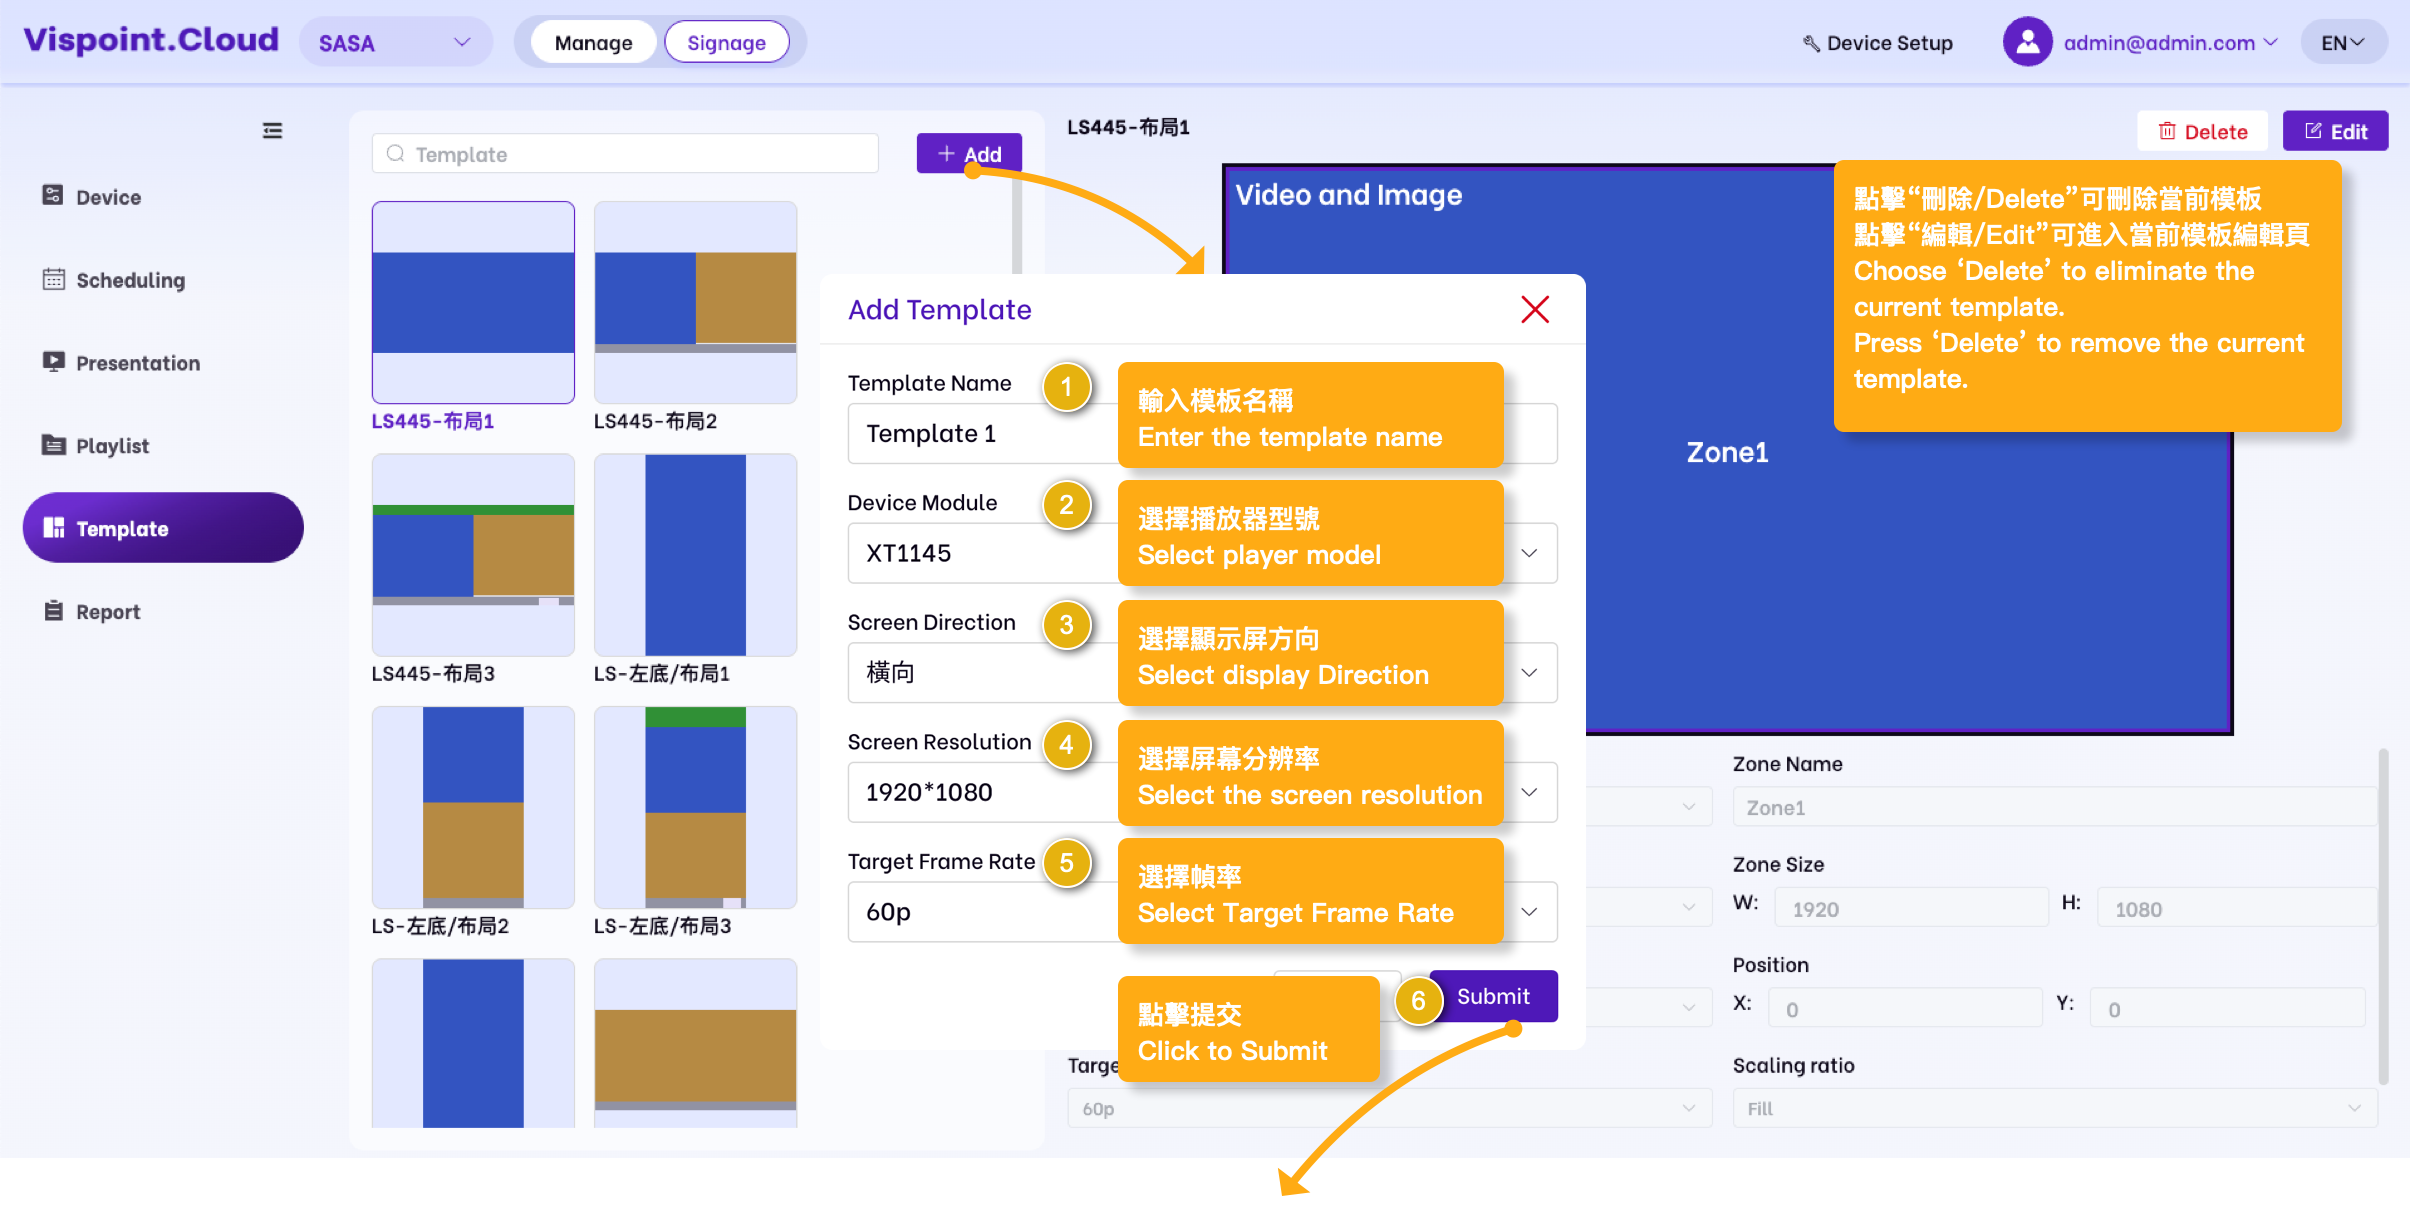The image size is (2410, 1208).
Task: Go to the Presentation section
Action: pyautogui.click(x=137, y=363)
